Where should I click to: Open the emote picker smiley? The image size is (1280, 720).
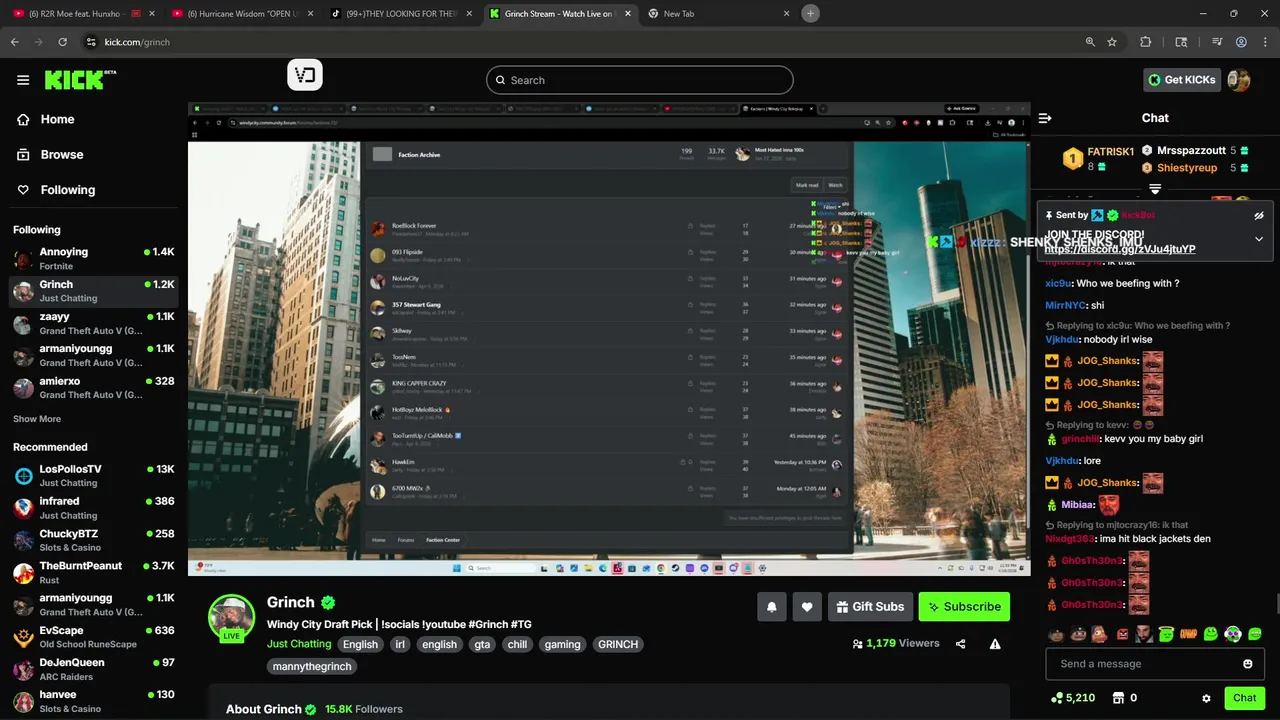1247,664
